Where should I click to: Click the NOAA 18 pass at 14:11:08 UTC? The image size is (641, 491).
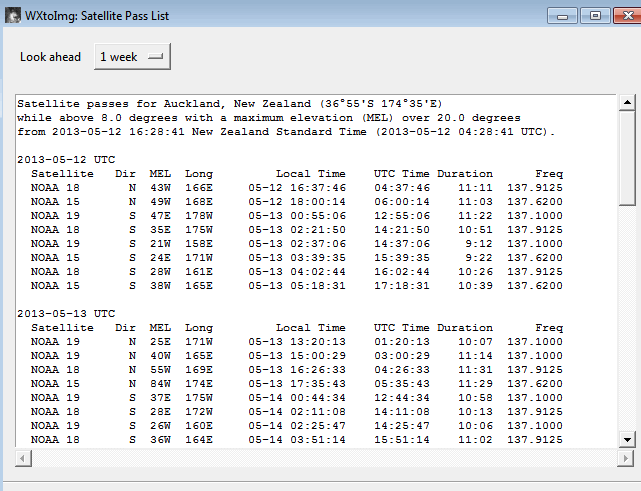297,411
